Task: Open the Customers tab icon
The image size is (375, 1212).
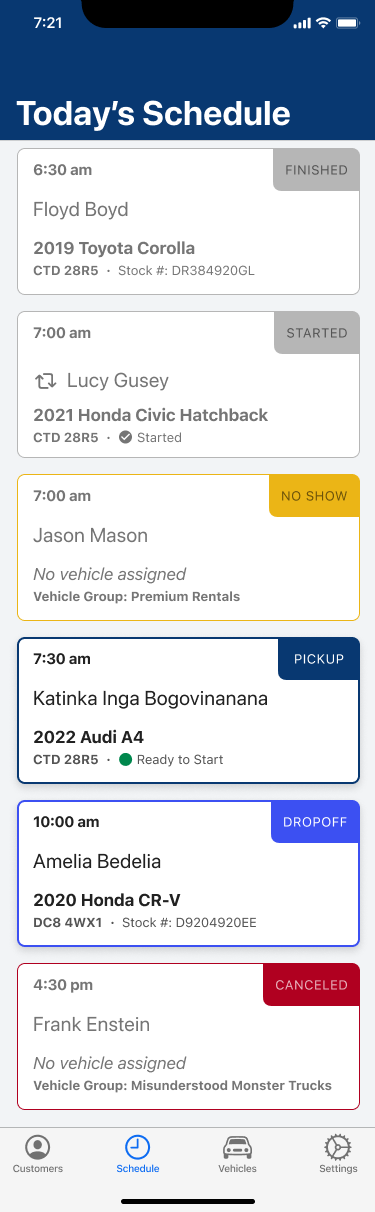Action: [x=37, y=1147]
